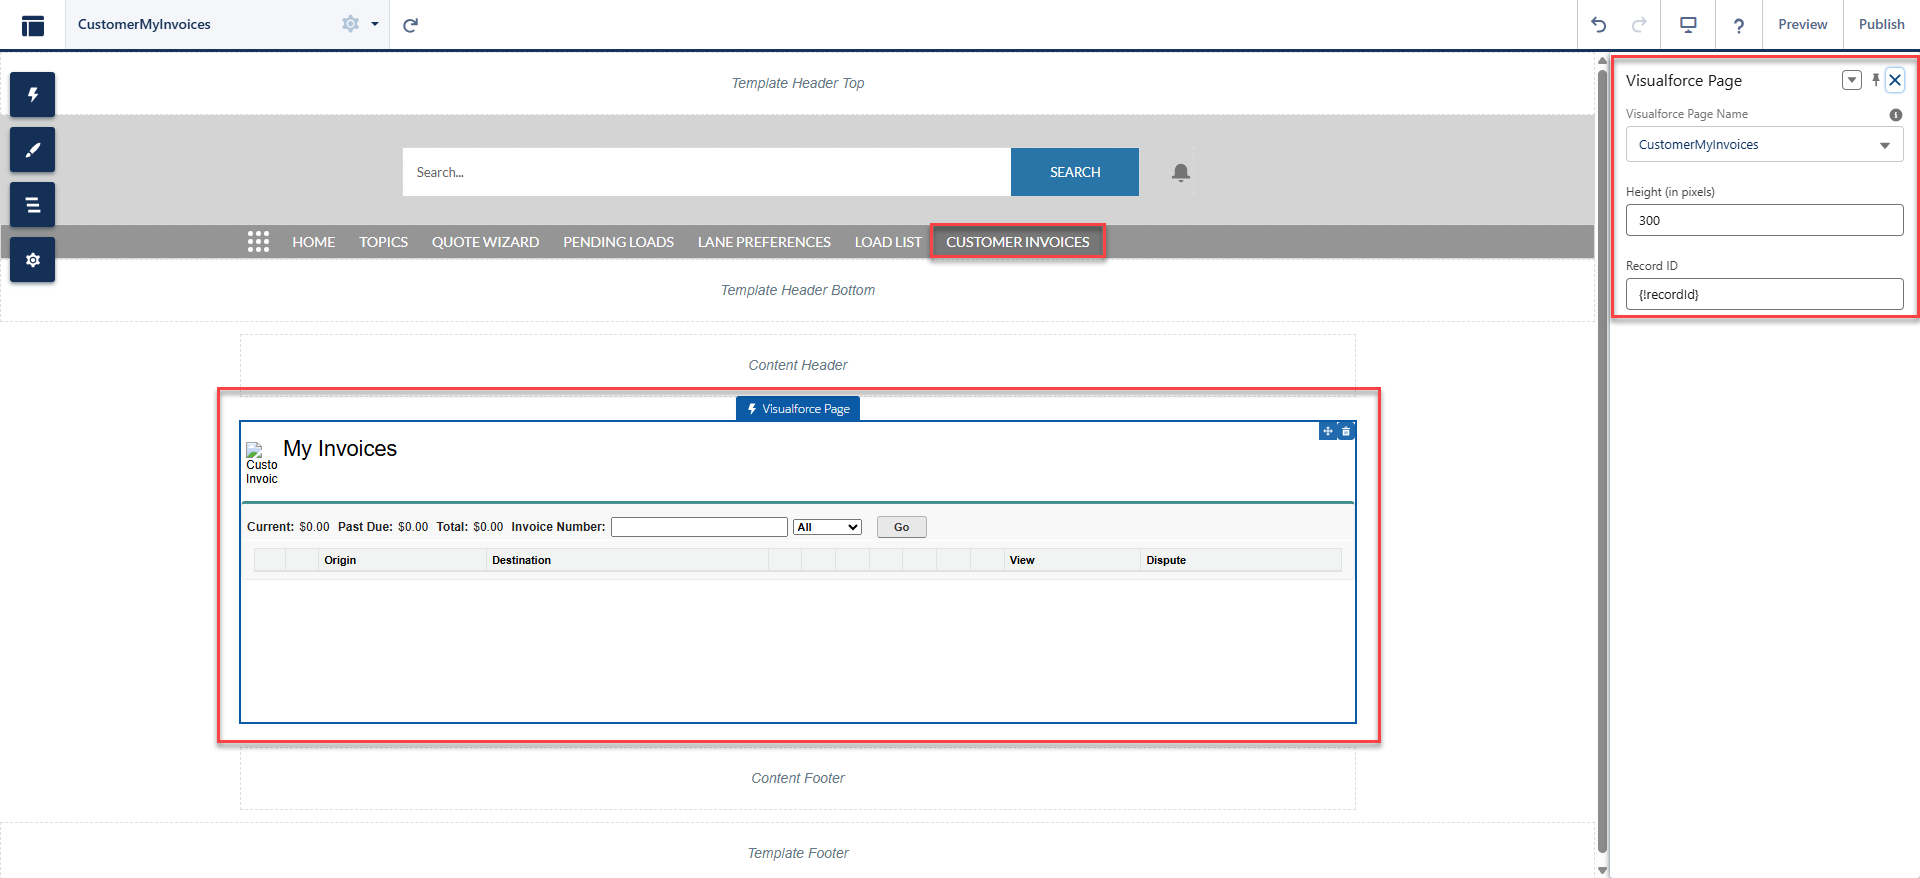Image resolution: width=1920 pixels, height=878 pixels.
Task: Open the help question mark icon
Action: 1739,25
